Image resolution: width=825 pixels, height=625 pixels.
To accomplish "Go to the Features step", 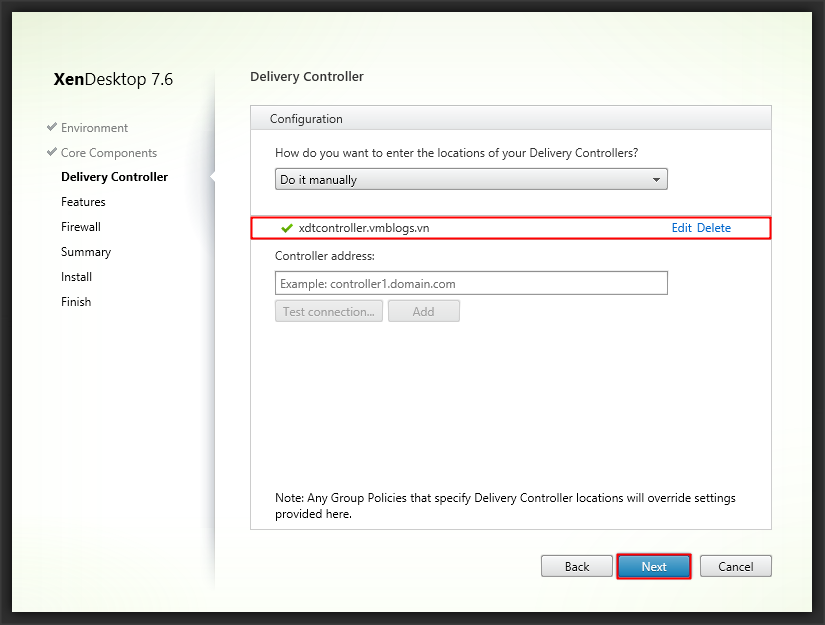I will tap(83, 202).
